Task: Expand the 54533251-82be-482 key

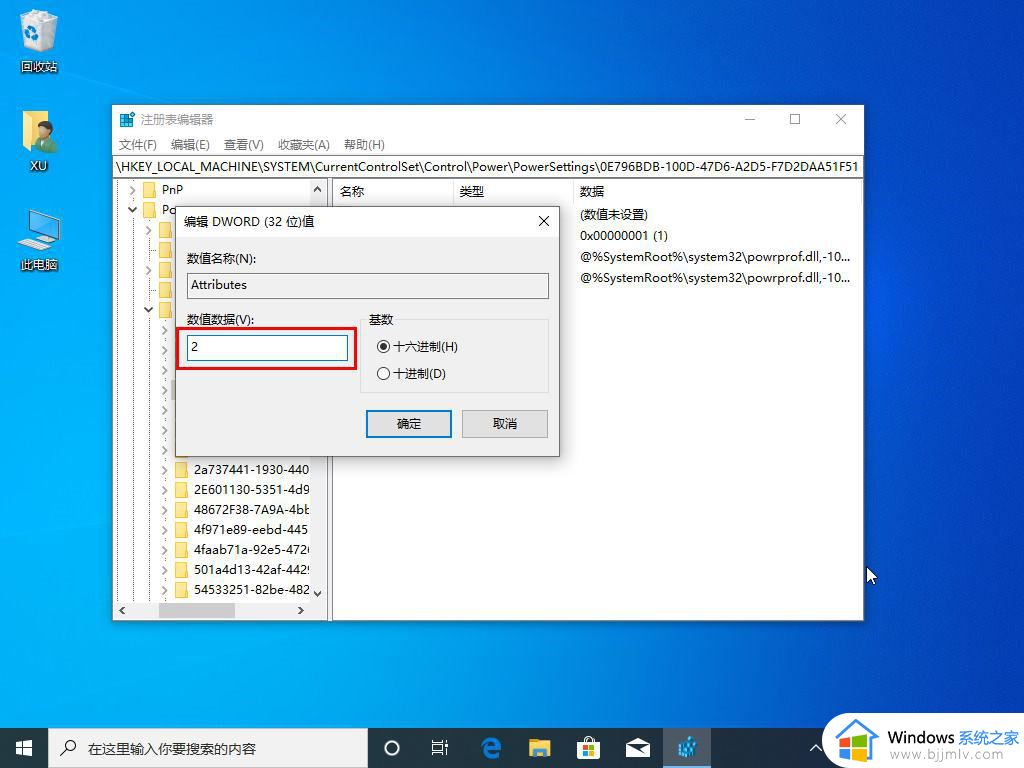Action: point(165,590)
